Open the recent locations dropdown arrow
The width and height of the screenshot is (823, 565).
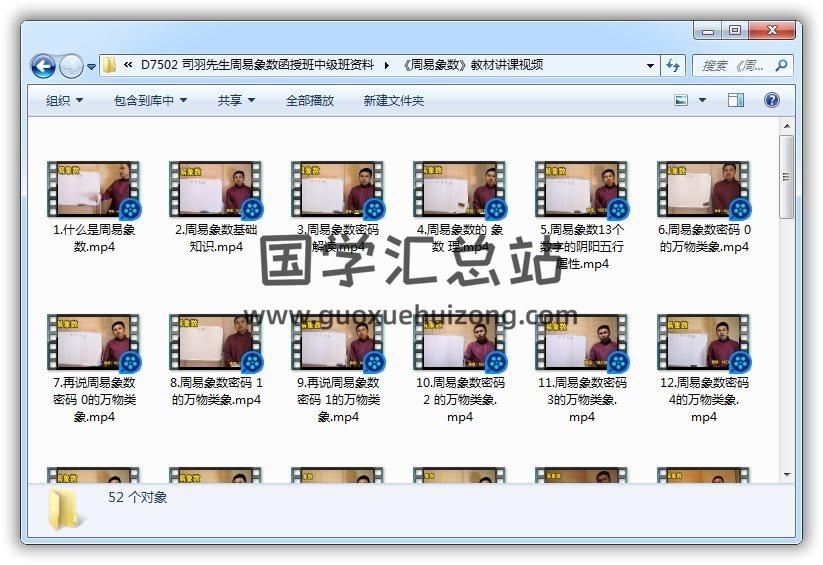point(91,67)
